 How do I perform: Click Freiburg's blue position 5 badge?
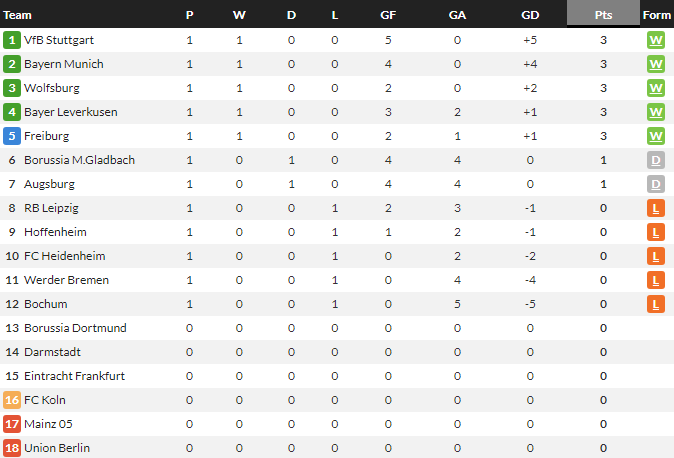coord(12,136)
